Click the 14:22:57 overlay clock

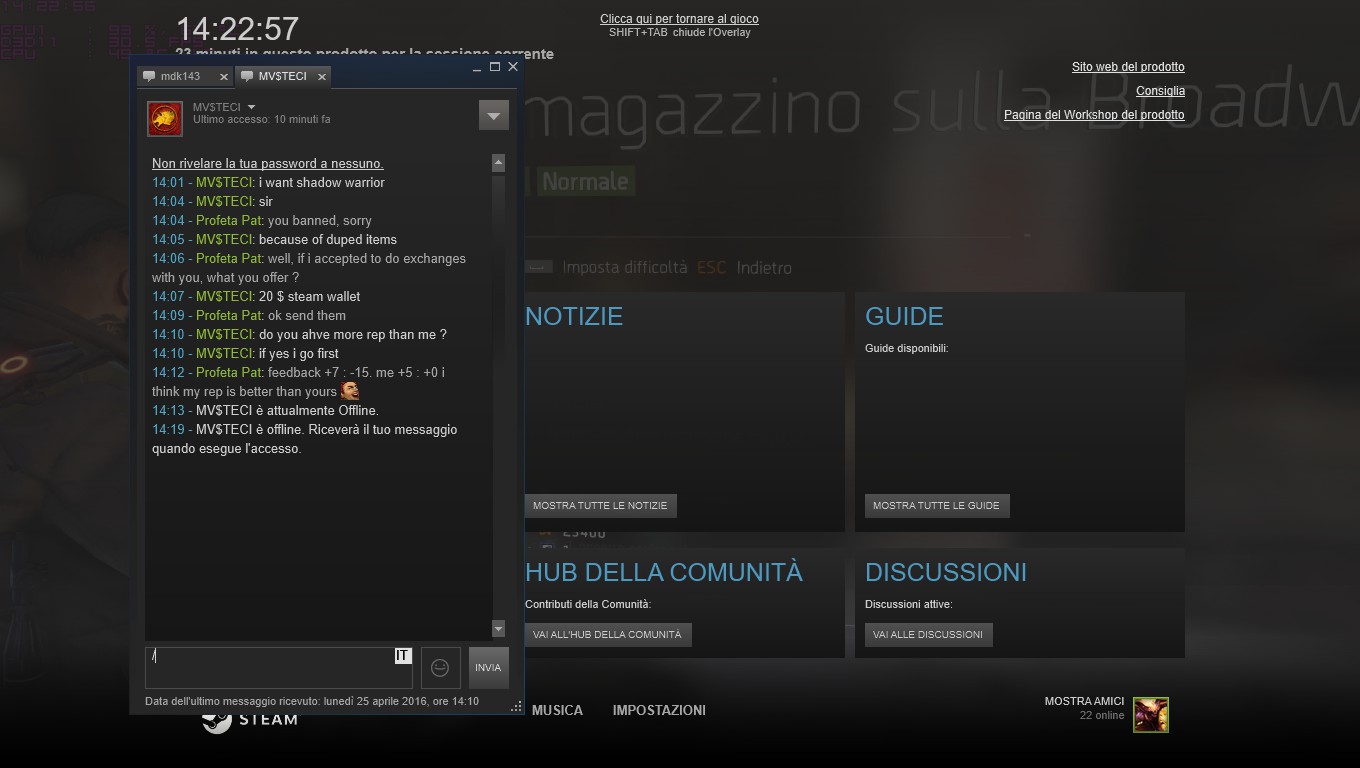[x=237, y=28]
